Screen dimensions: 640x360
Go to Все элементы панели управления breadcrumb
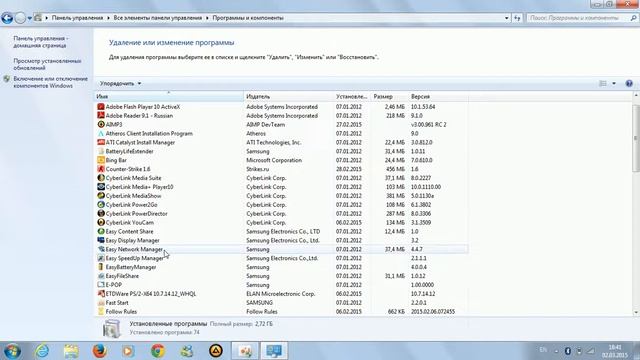(x=158, y=18)
